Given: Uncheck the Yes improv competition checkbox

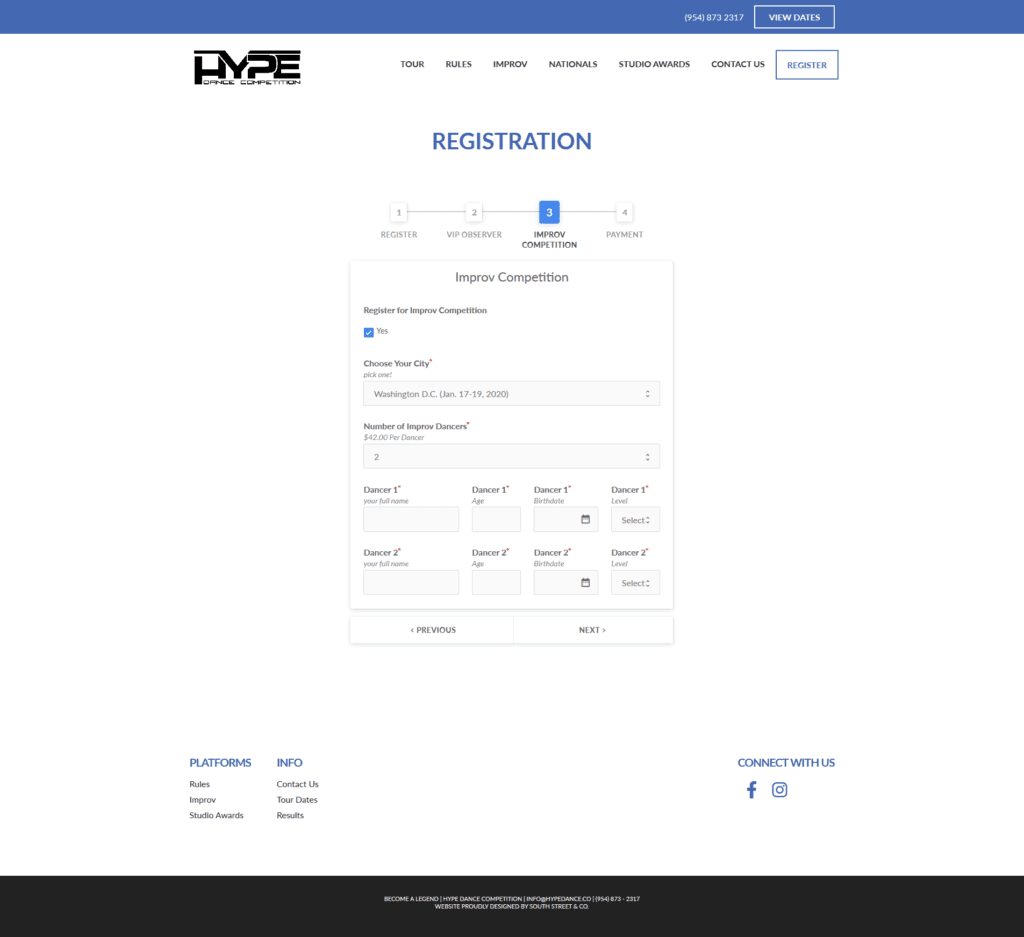Looking at the screenshot, I should [369, 332].
